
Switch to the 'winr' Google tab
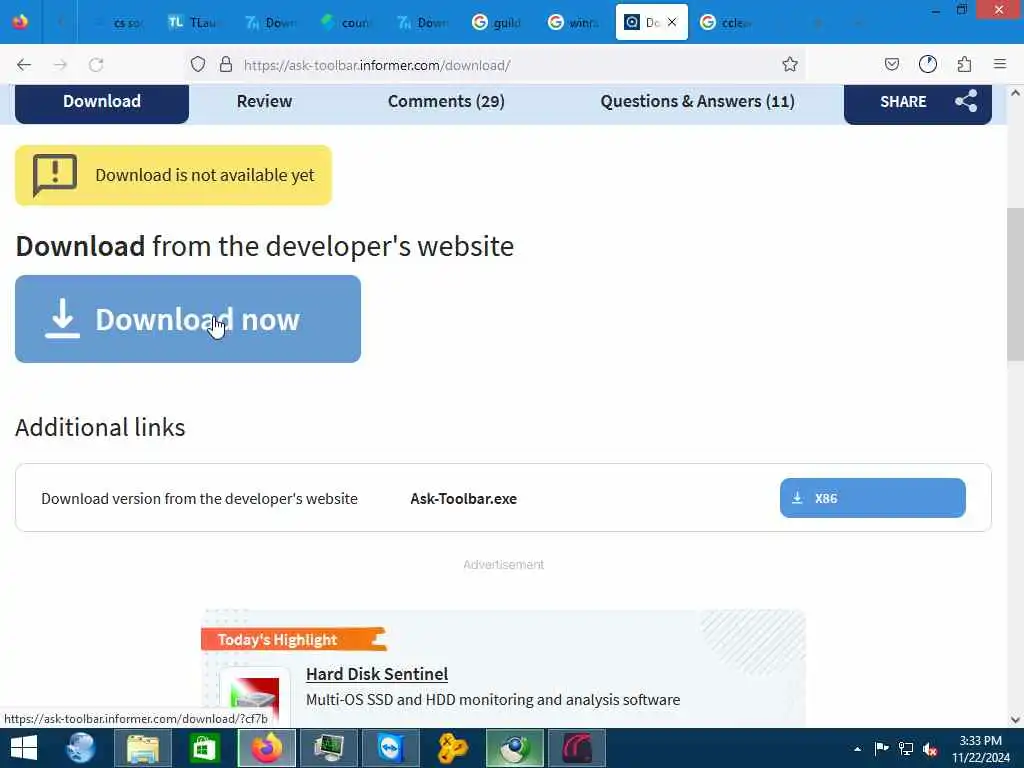(573, 23)
